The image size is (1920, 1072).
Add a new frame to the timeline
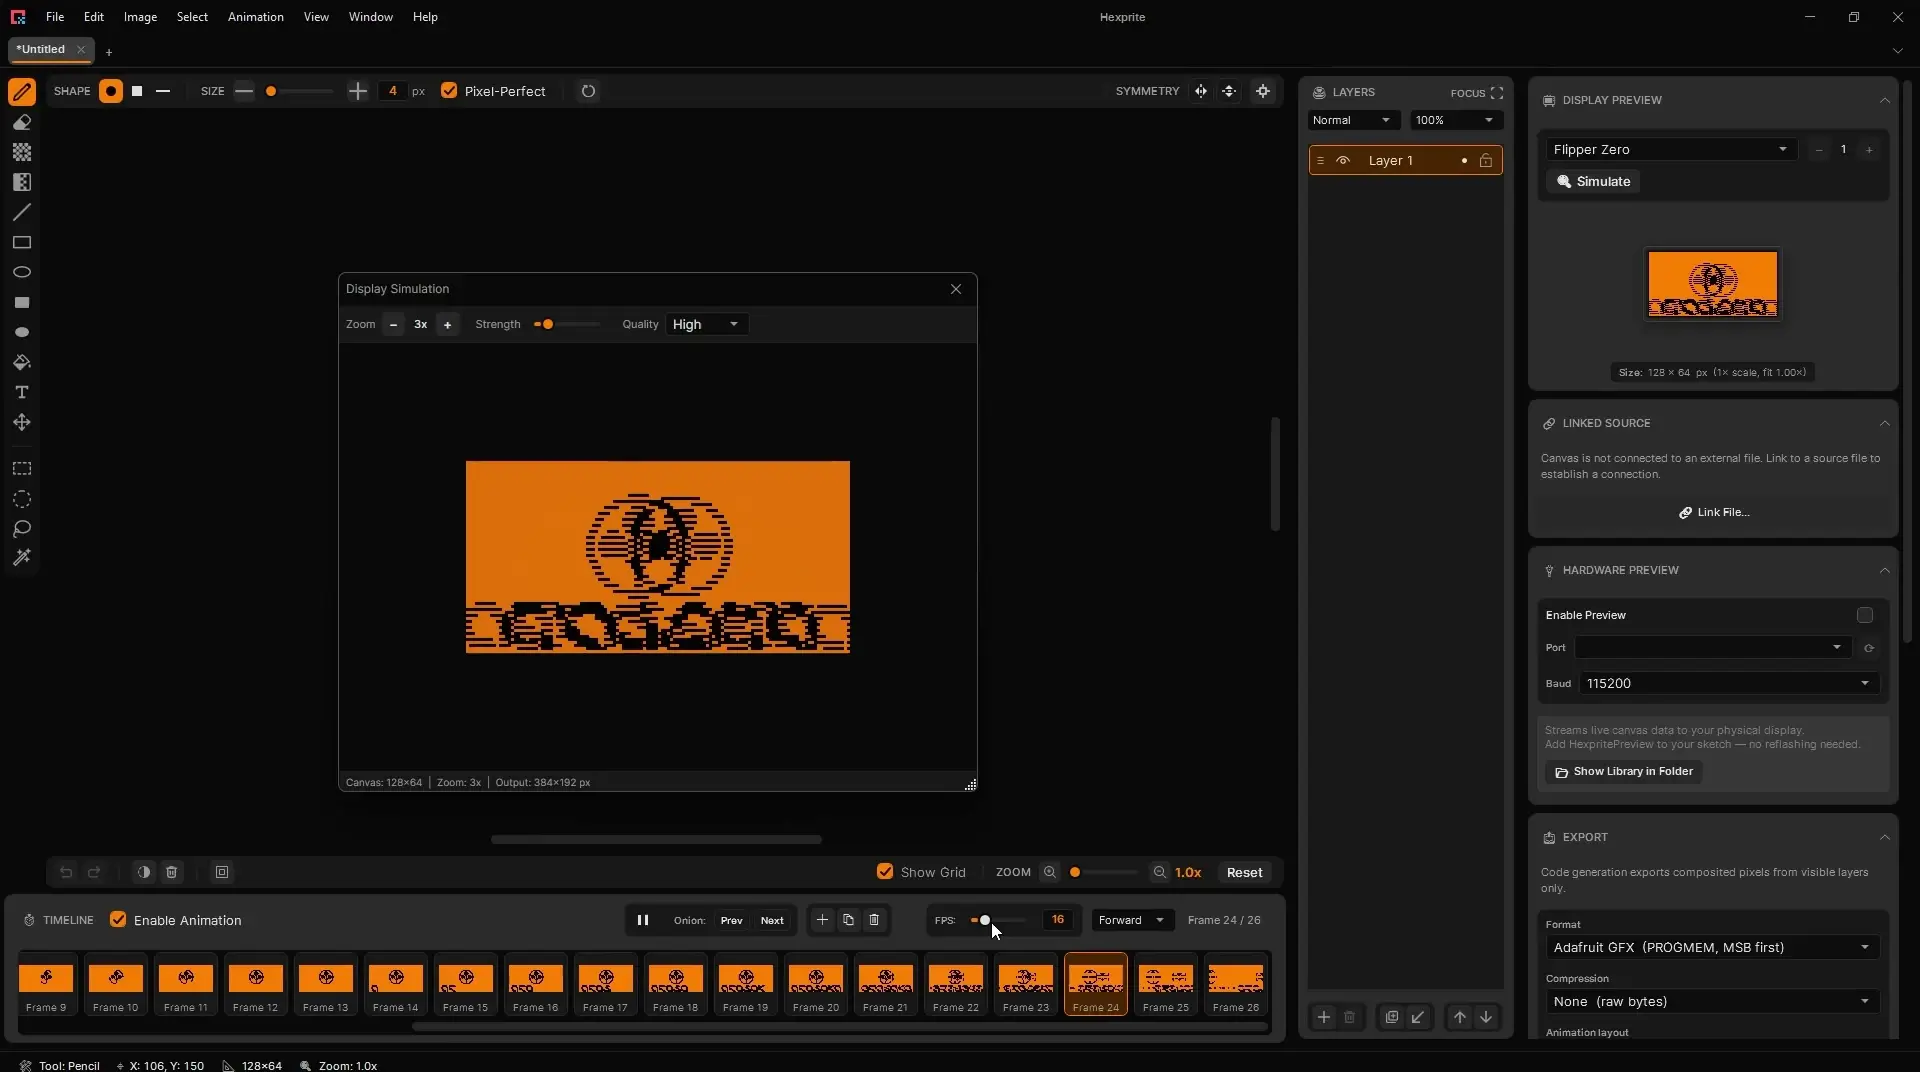822,920
